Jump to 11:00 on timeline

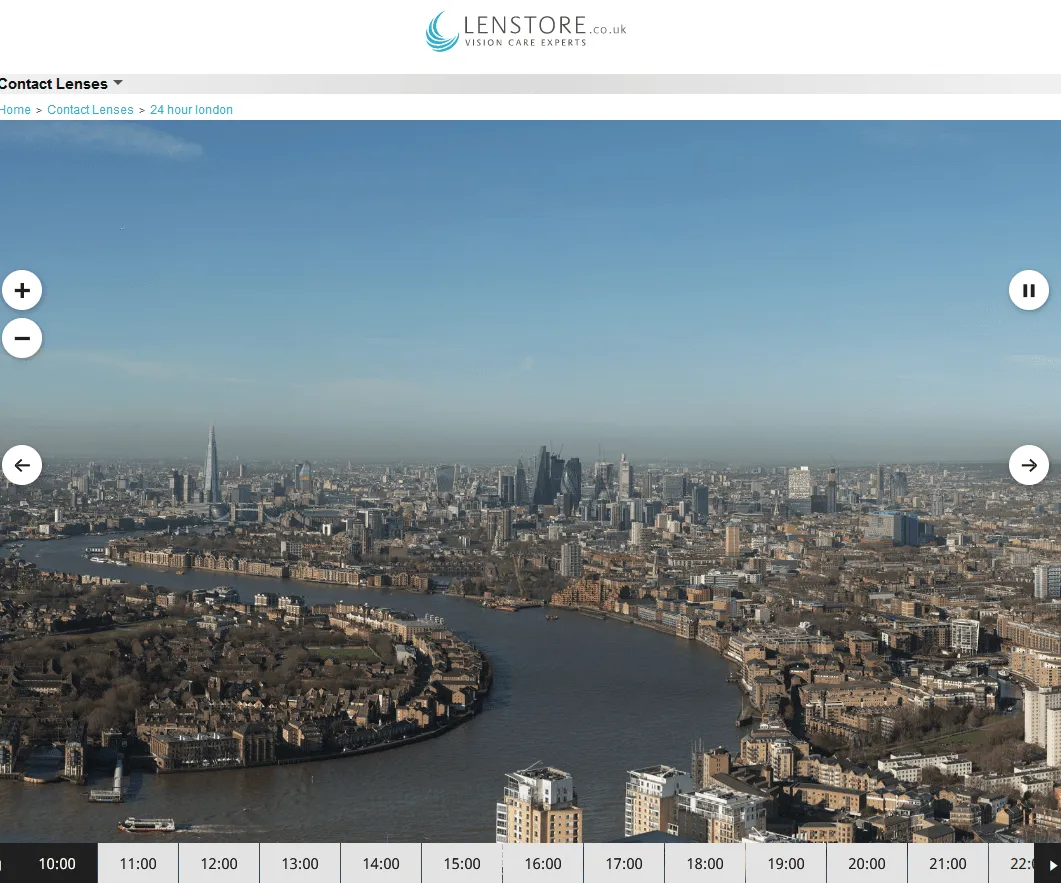pyautogui.click(x=138, y=863)
